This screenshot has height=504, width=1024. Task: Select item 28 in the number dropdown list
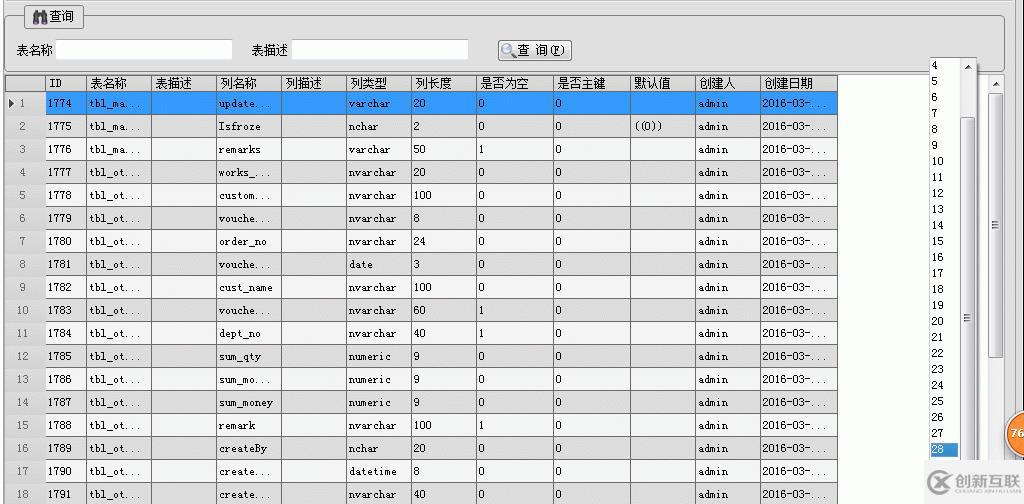click(x=944, y=449)
